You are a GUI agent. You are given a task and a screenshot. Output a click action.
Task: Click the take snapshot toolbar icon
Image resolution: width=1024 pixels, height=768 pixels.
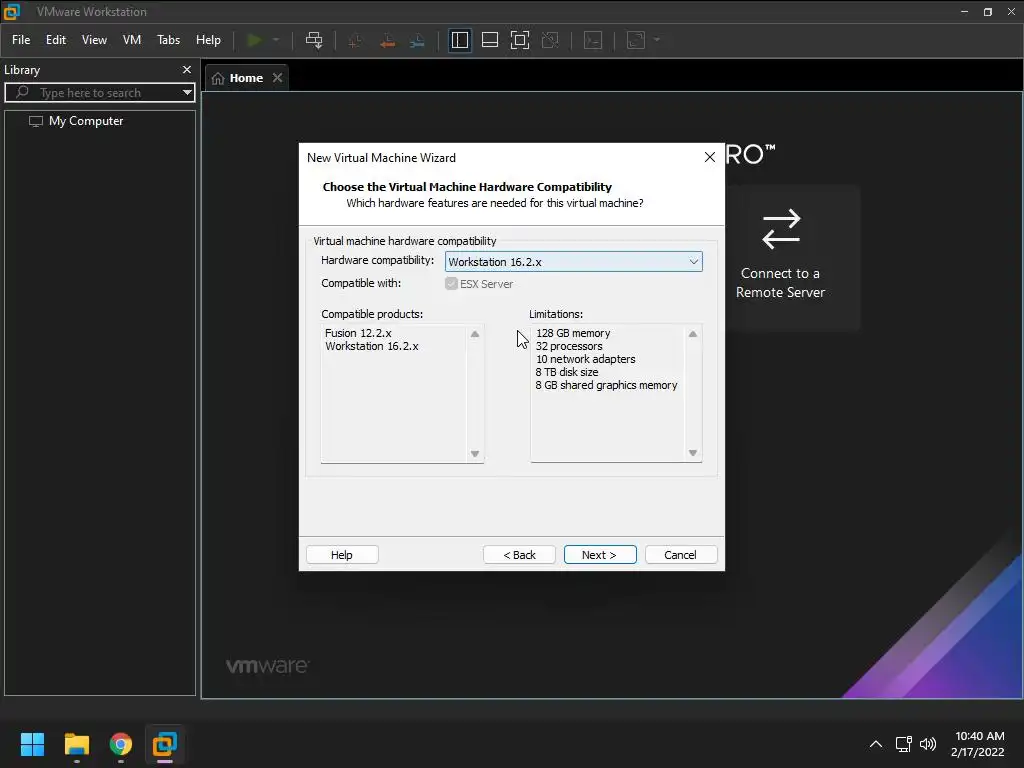(x=355, y=40)
